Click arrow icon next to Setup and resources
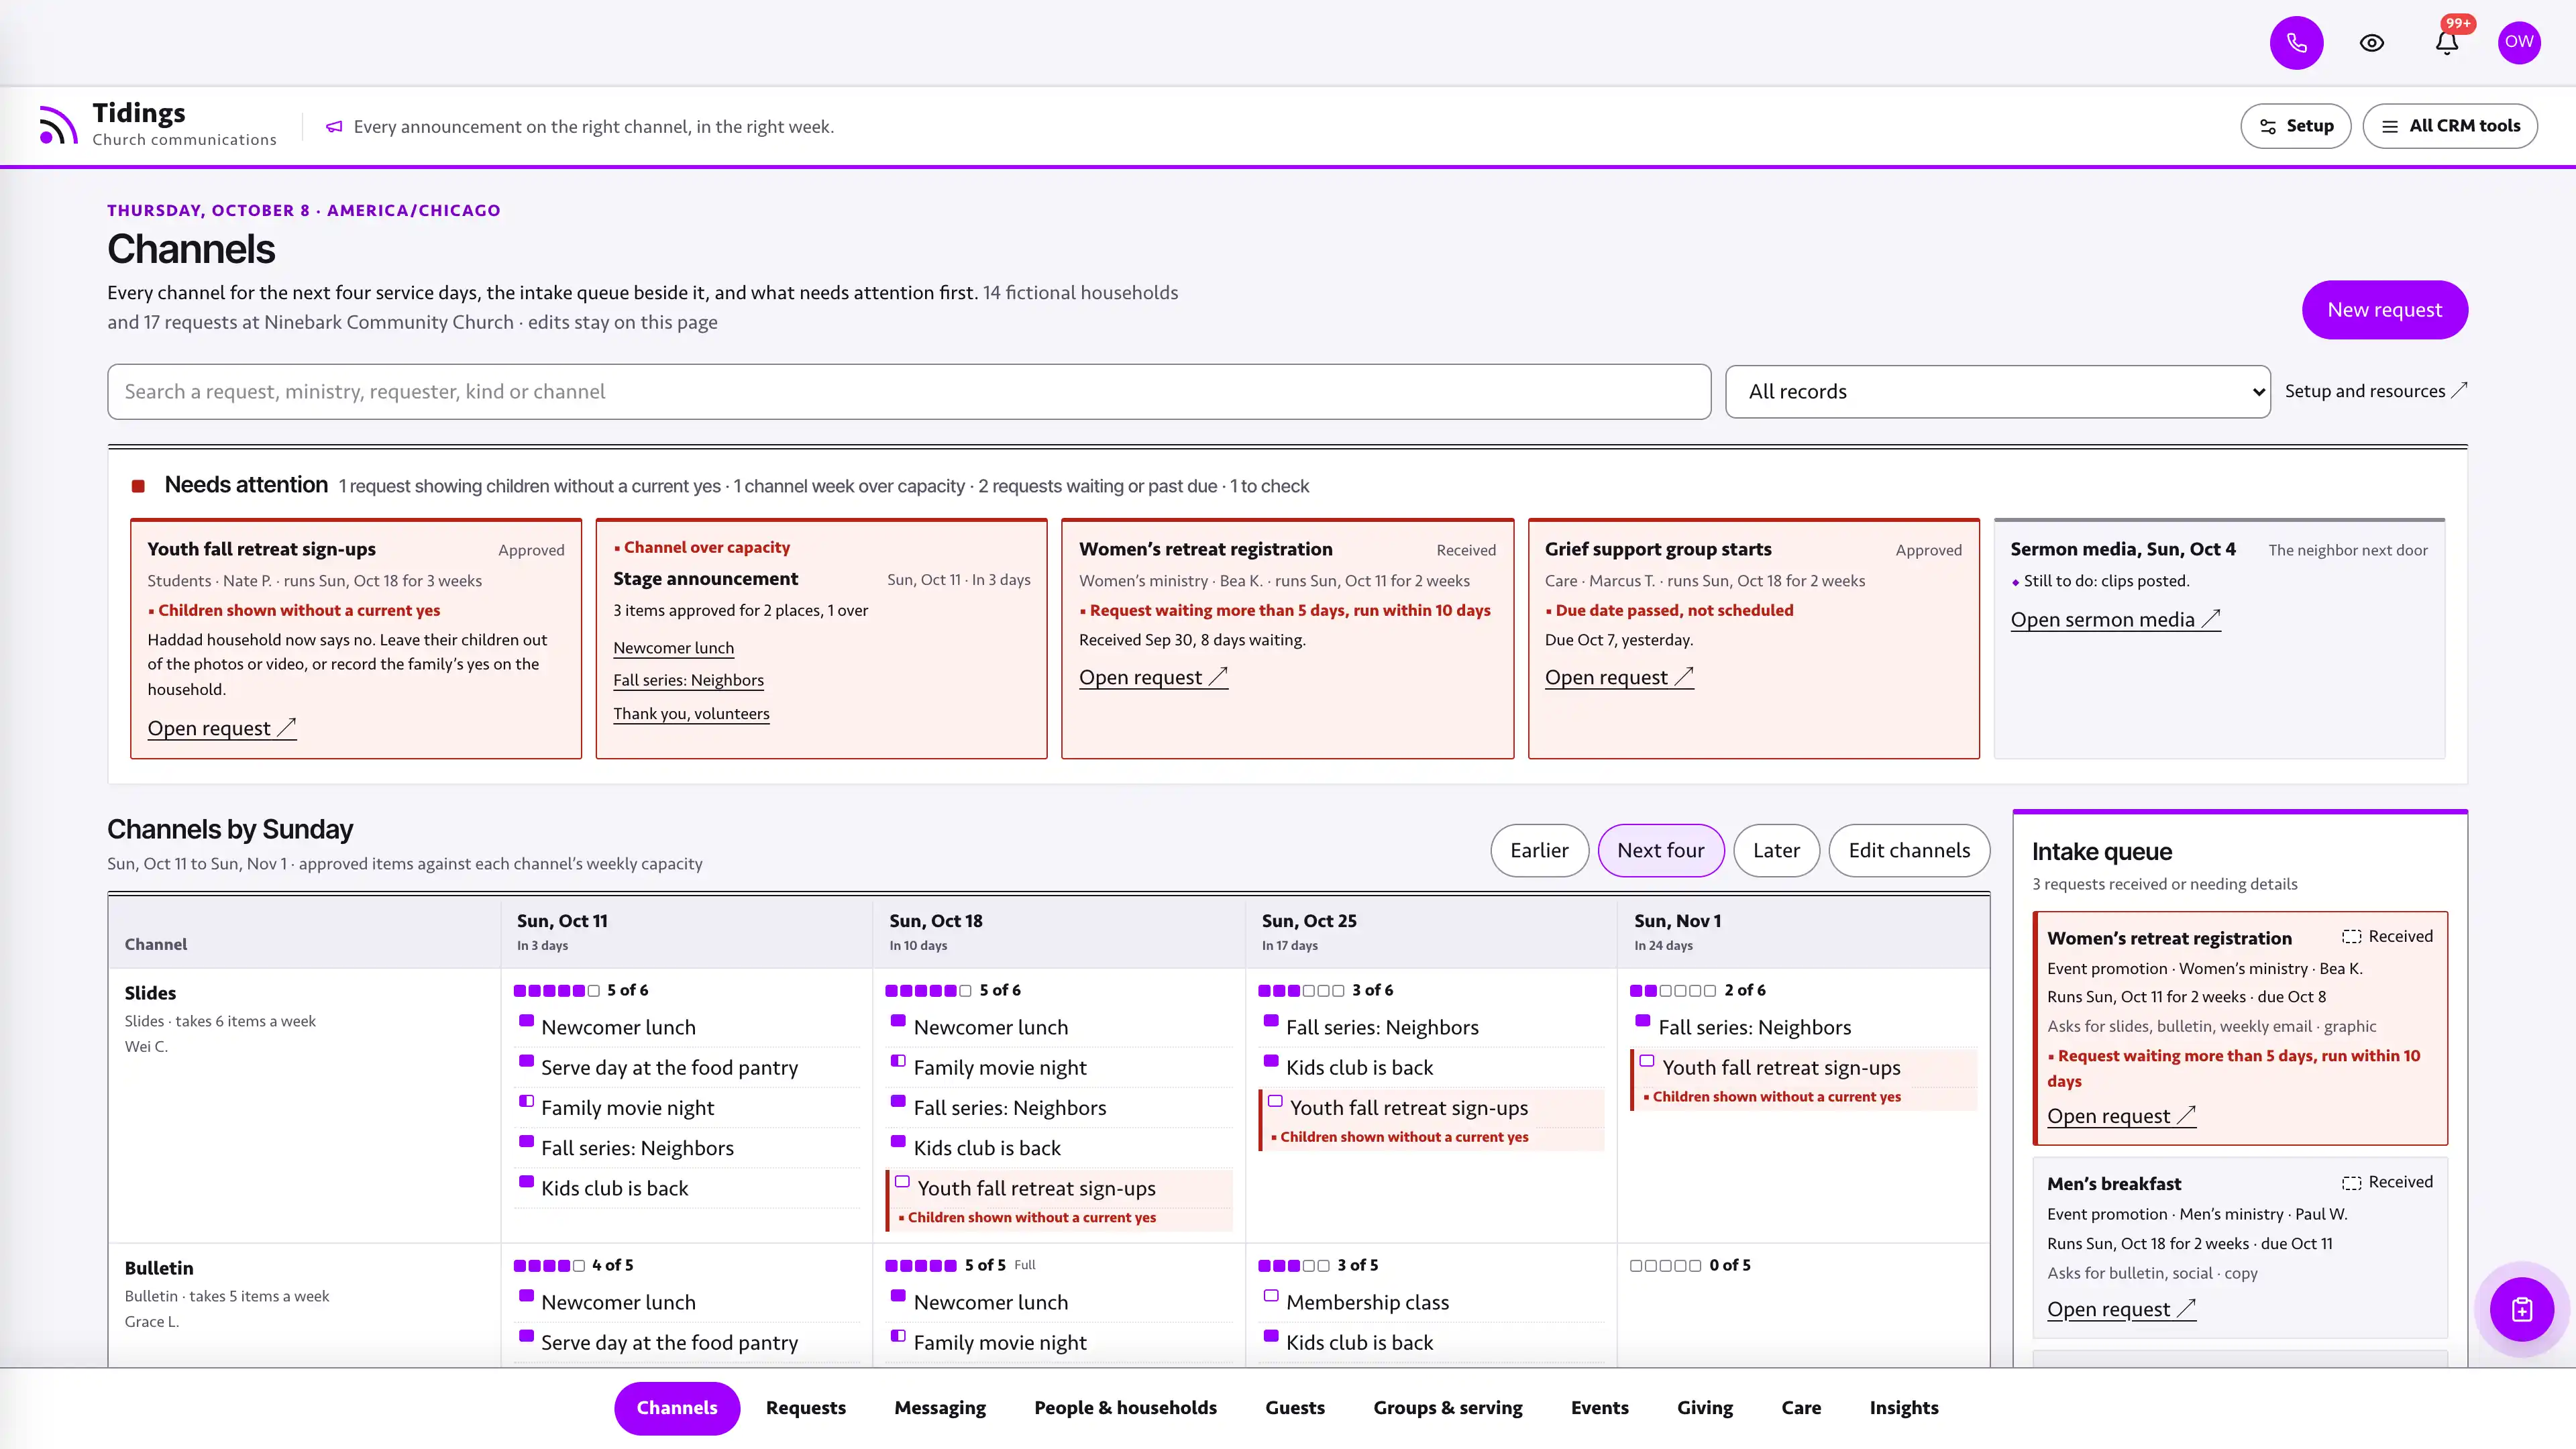Viewport: 2576px width, 1449px height. coord(2459,390)
